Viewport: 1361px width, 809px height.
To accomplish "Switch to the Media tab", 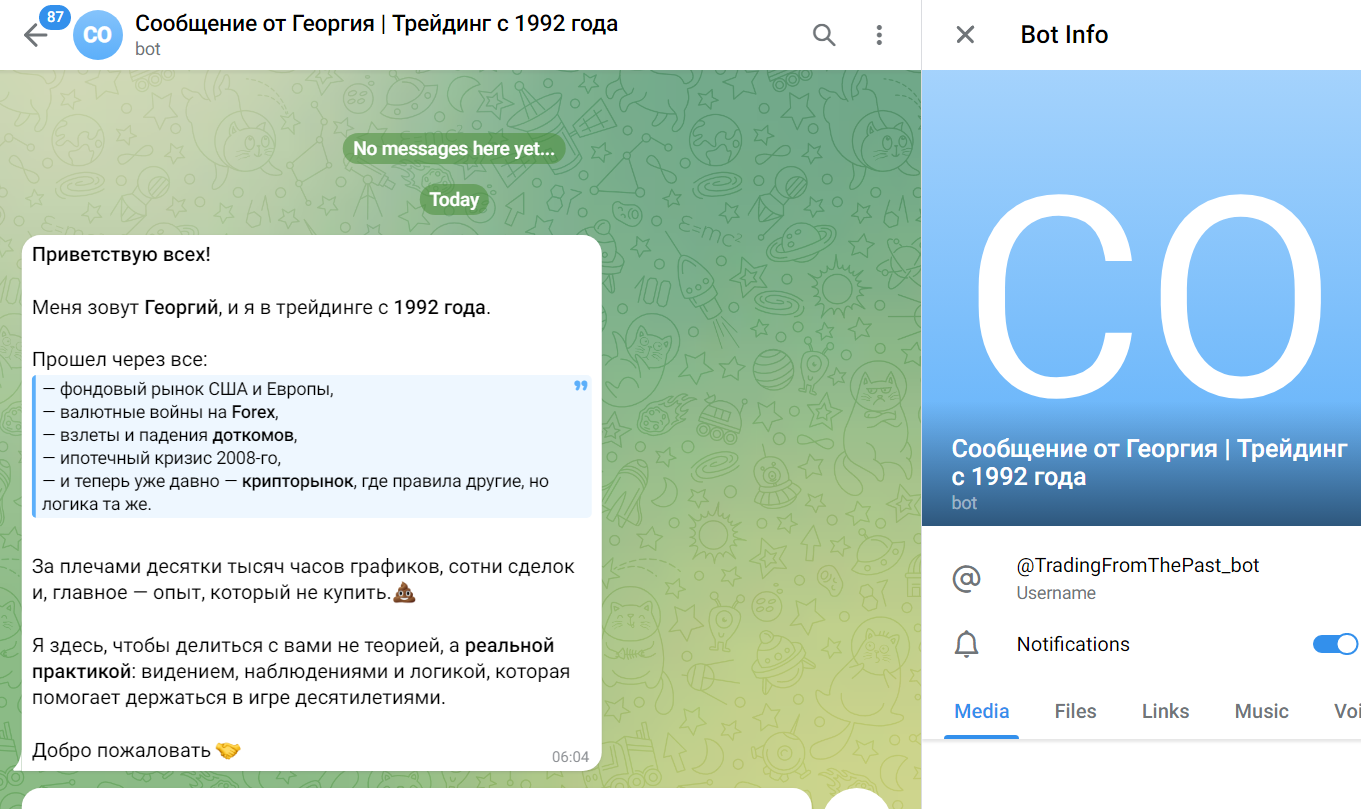I will (x=981, y=711).
